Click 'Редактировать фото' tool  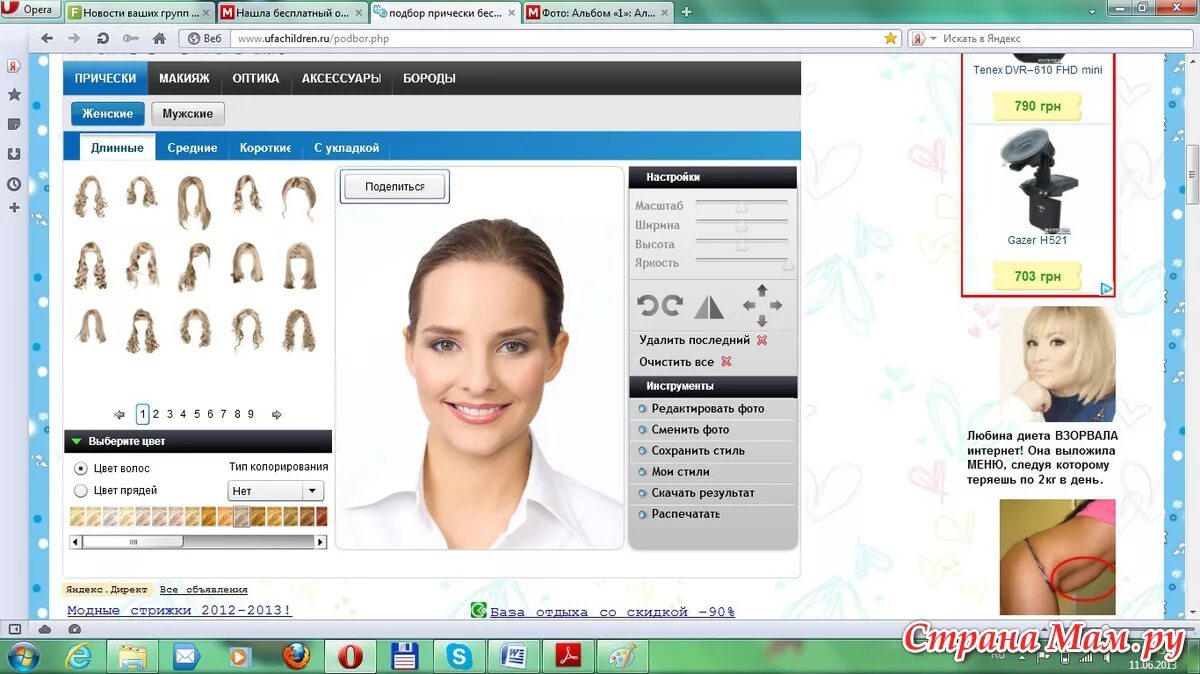[708, 408]
